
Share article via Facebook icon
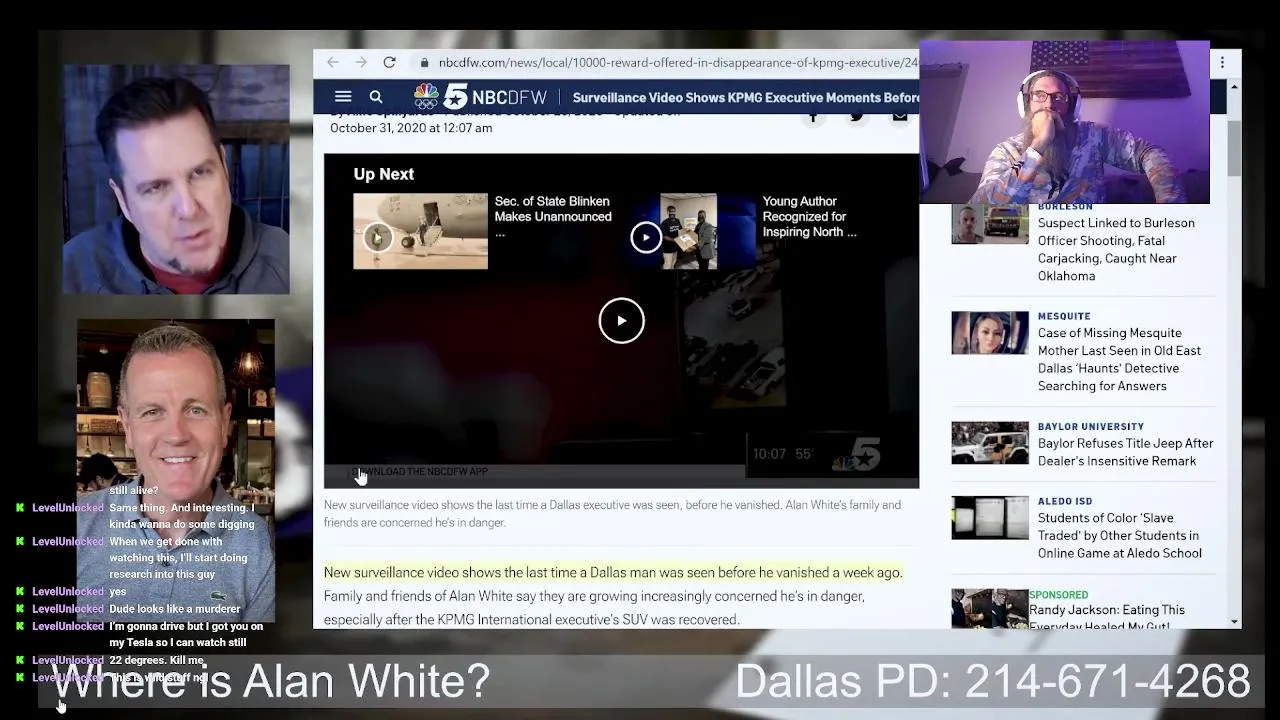pos(813,116)
